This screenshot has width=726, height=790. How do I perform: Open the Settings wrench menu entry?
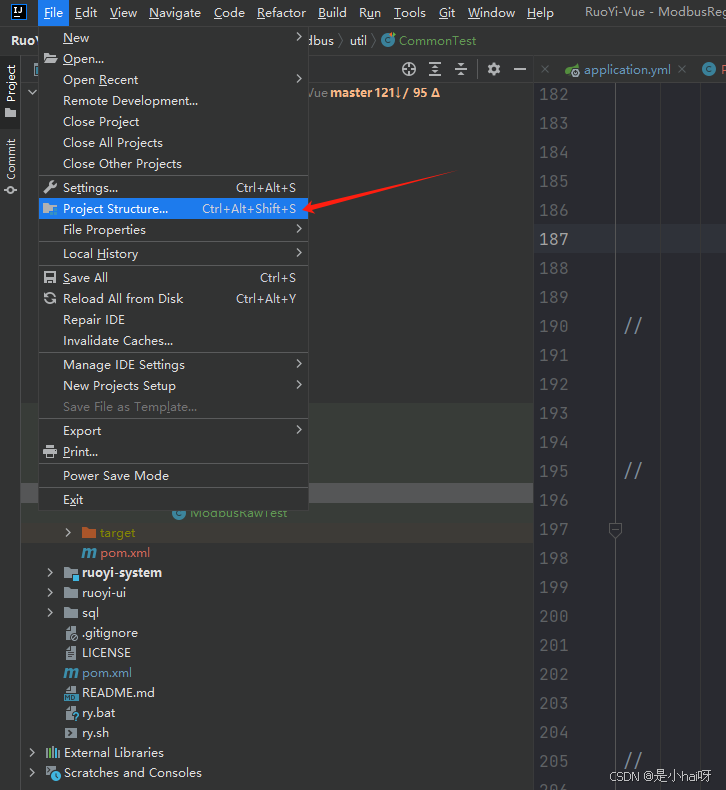click(x=173, y=187)
